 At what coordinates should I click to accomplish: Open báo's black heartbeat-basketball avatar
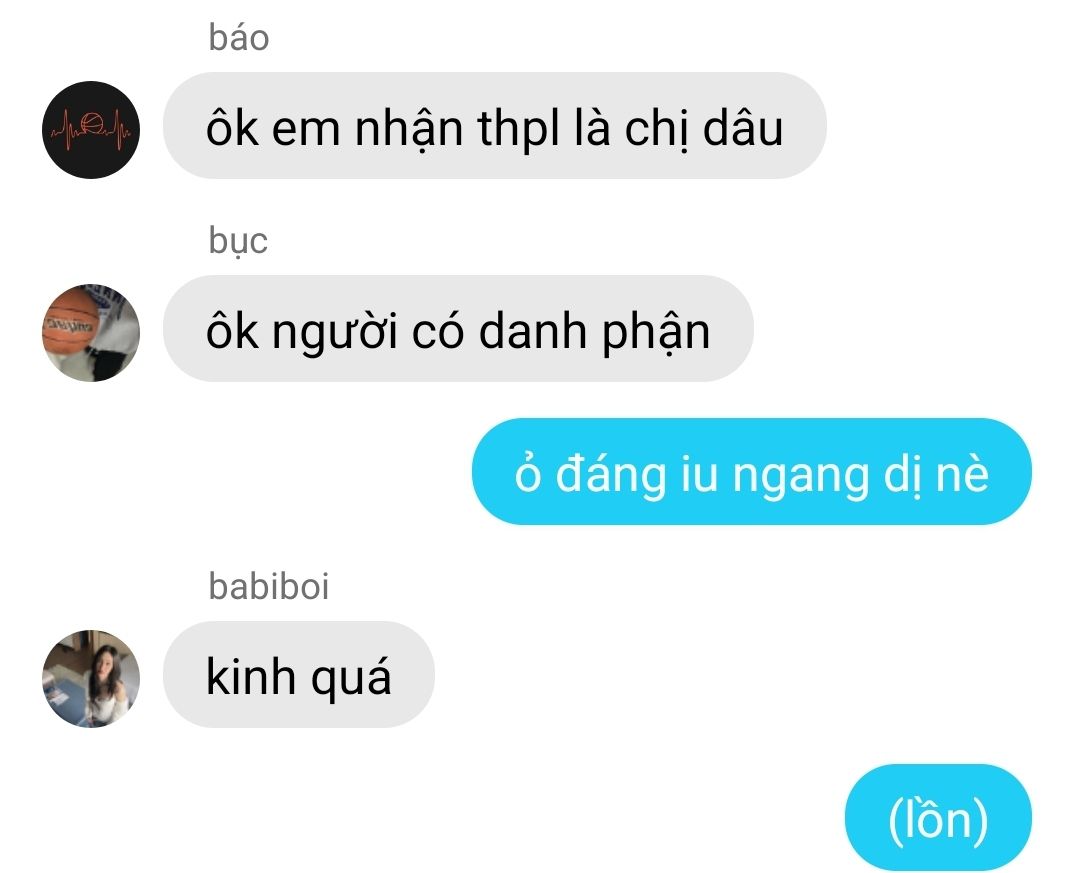(91, 130)
